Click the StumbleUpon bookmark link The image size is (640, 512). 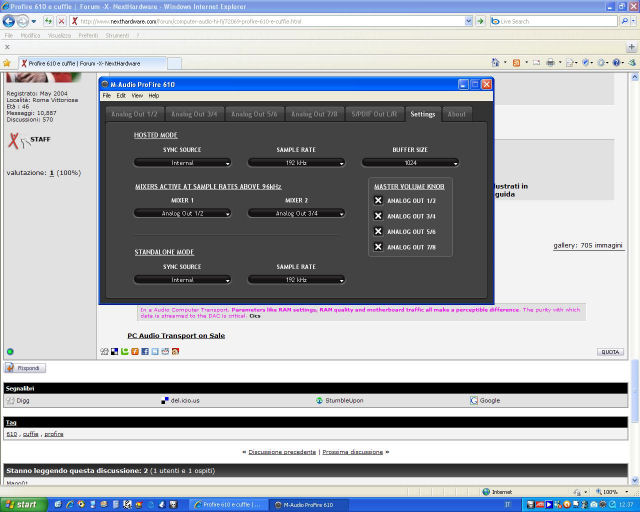tap(344, 401)
